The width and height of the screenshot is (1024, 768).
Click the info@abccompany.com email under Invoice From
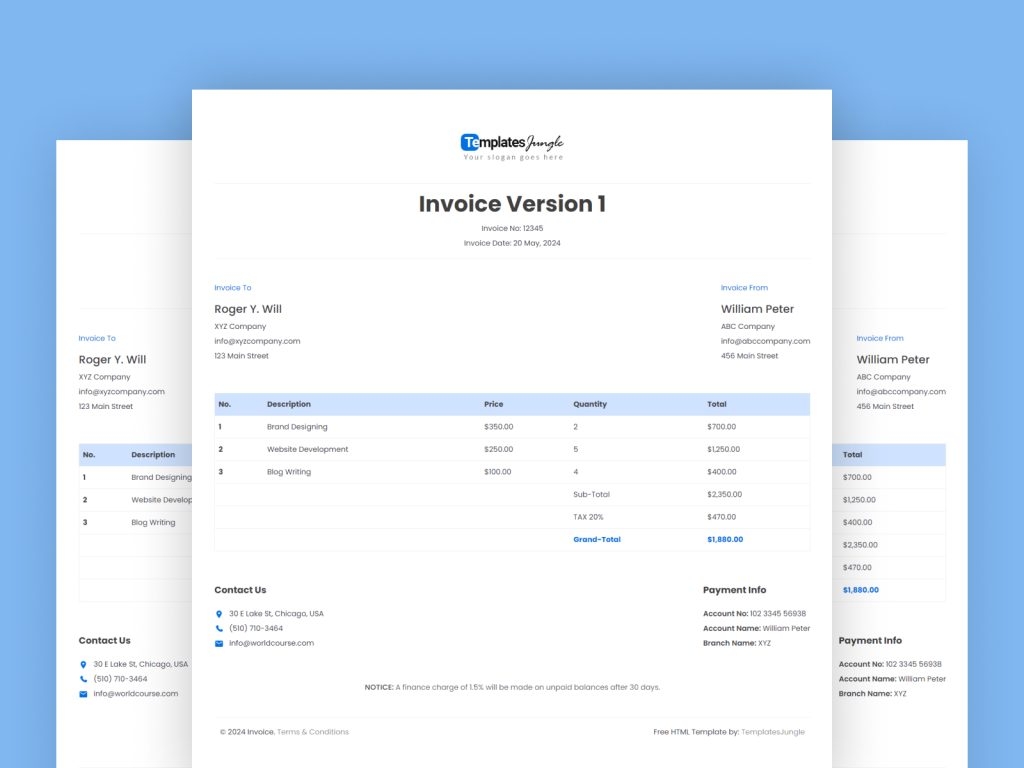tap(766, 340)
